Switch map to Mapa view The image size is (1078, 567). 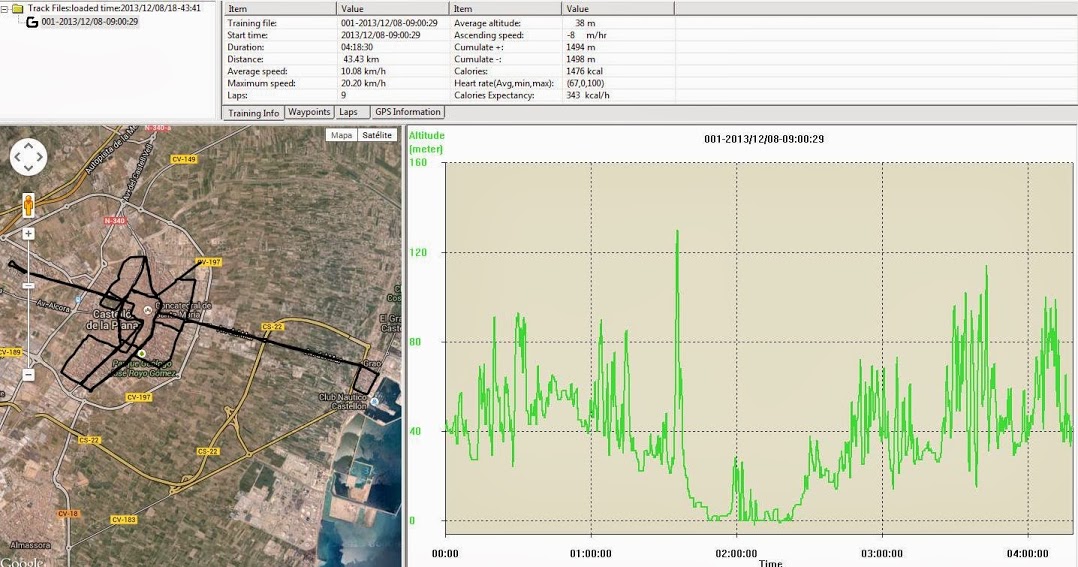tap(342, 135)
